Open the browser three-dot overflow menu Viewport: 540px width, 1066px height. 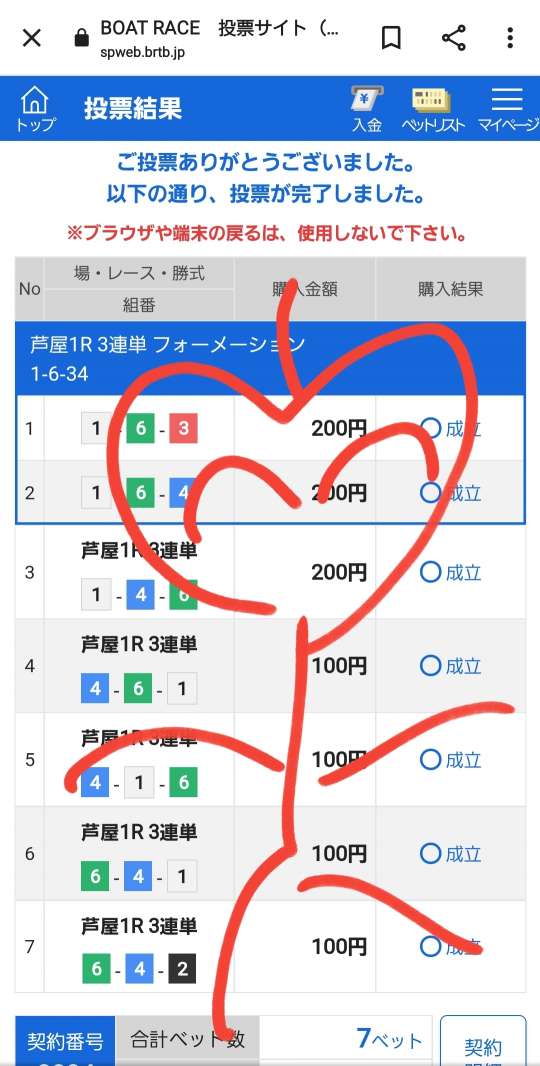[x=510, y=38]
